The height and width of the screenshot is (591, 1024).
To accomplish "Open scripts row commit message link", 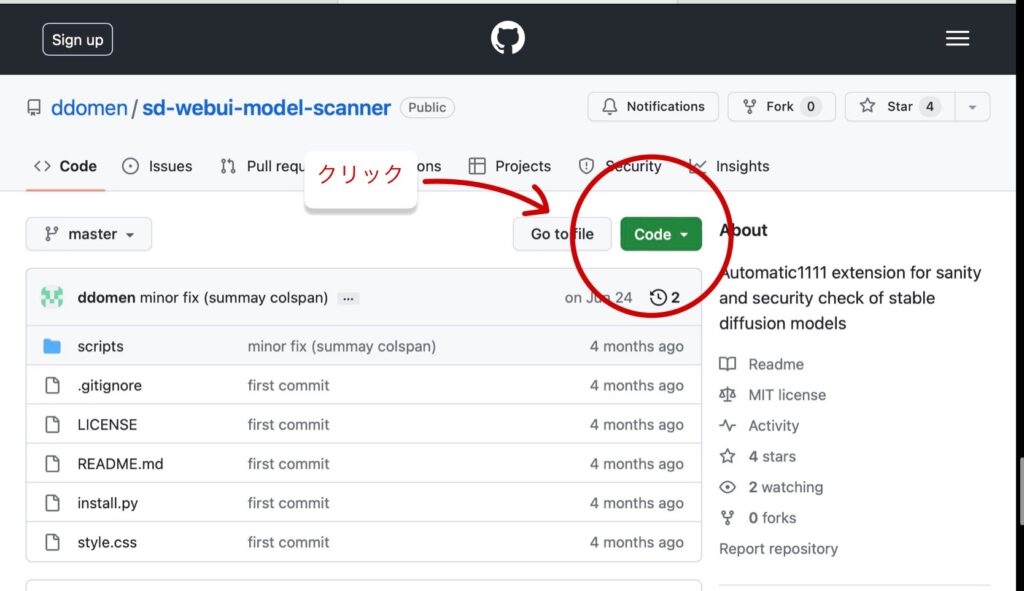I will tap(342, 346).
